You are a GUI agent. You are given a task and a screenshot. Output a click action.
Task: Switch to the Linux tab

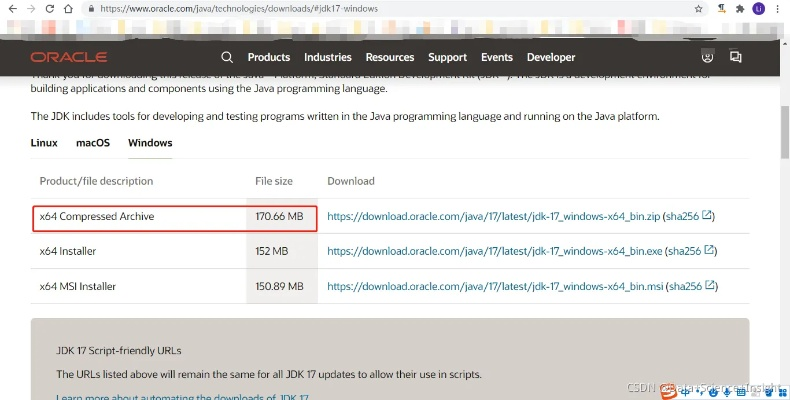click(x=44, y=143)
